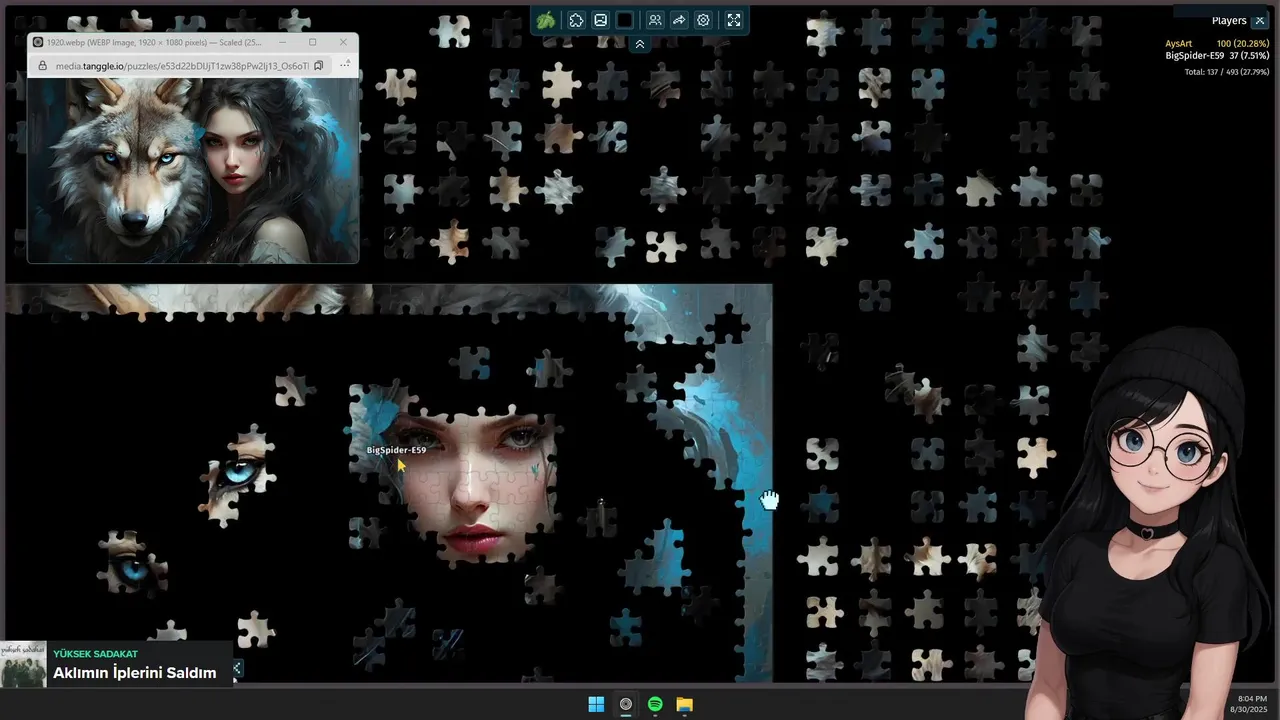Maximize the 1920.webp image window
The width and height of the screenshot is (1280, 720).
pyautogui.click(x=312, y=42)
